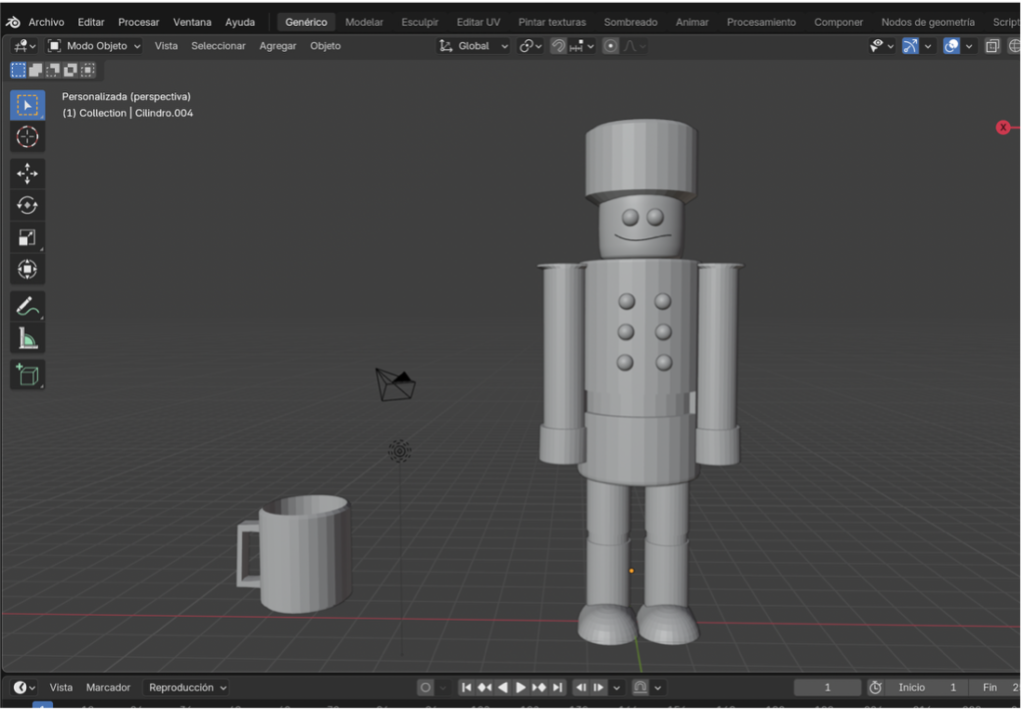Open the Agregar menu
Screen dimensions: 1024x710
click(277, 45)
